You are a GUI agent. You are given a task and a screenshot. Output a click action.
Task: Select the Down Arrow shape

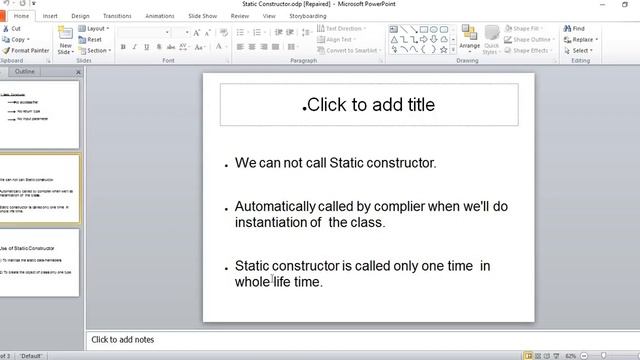point(433,40)
